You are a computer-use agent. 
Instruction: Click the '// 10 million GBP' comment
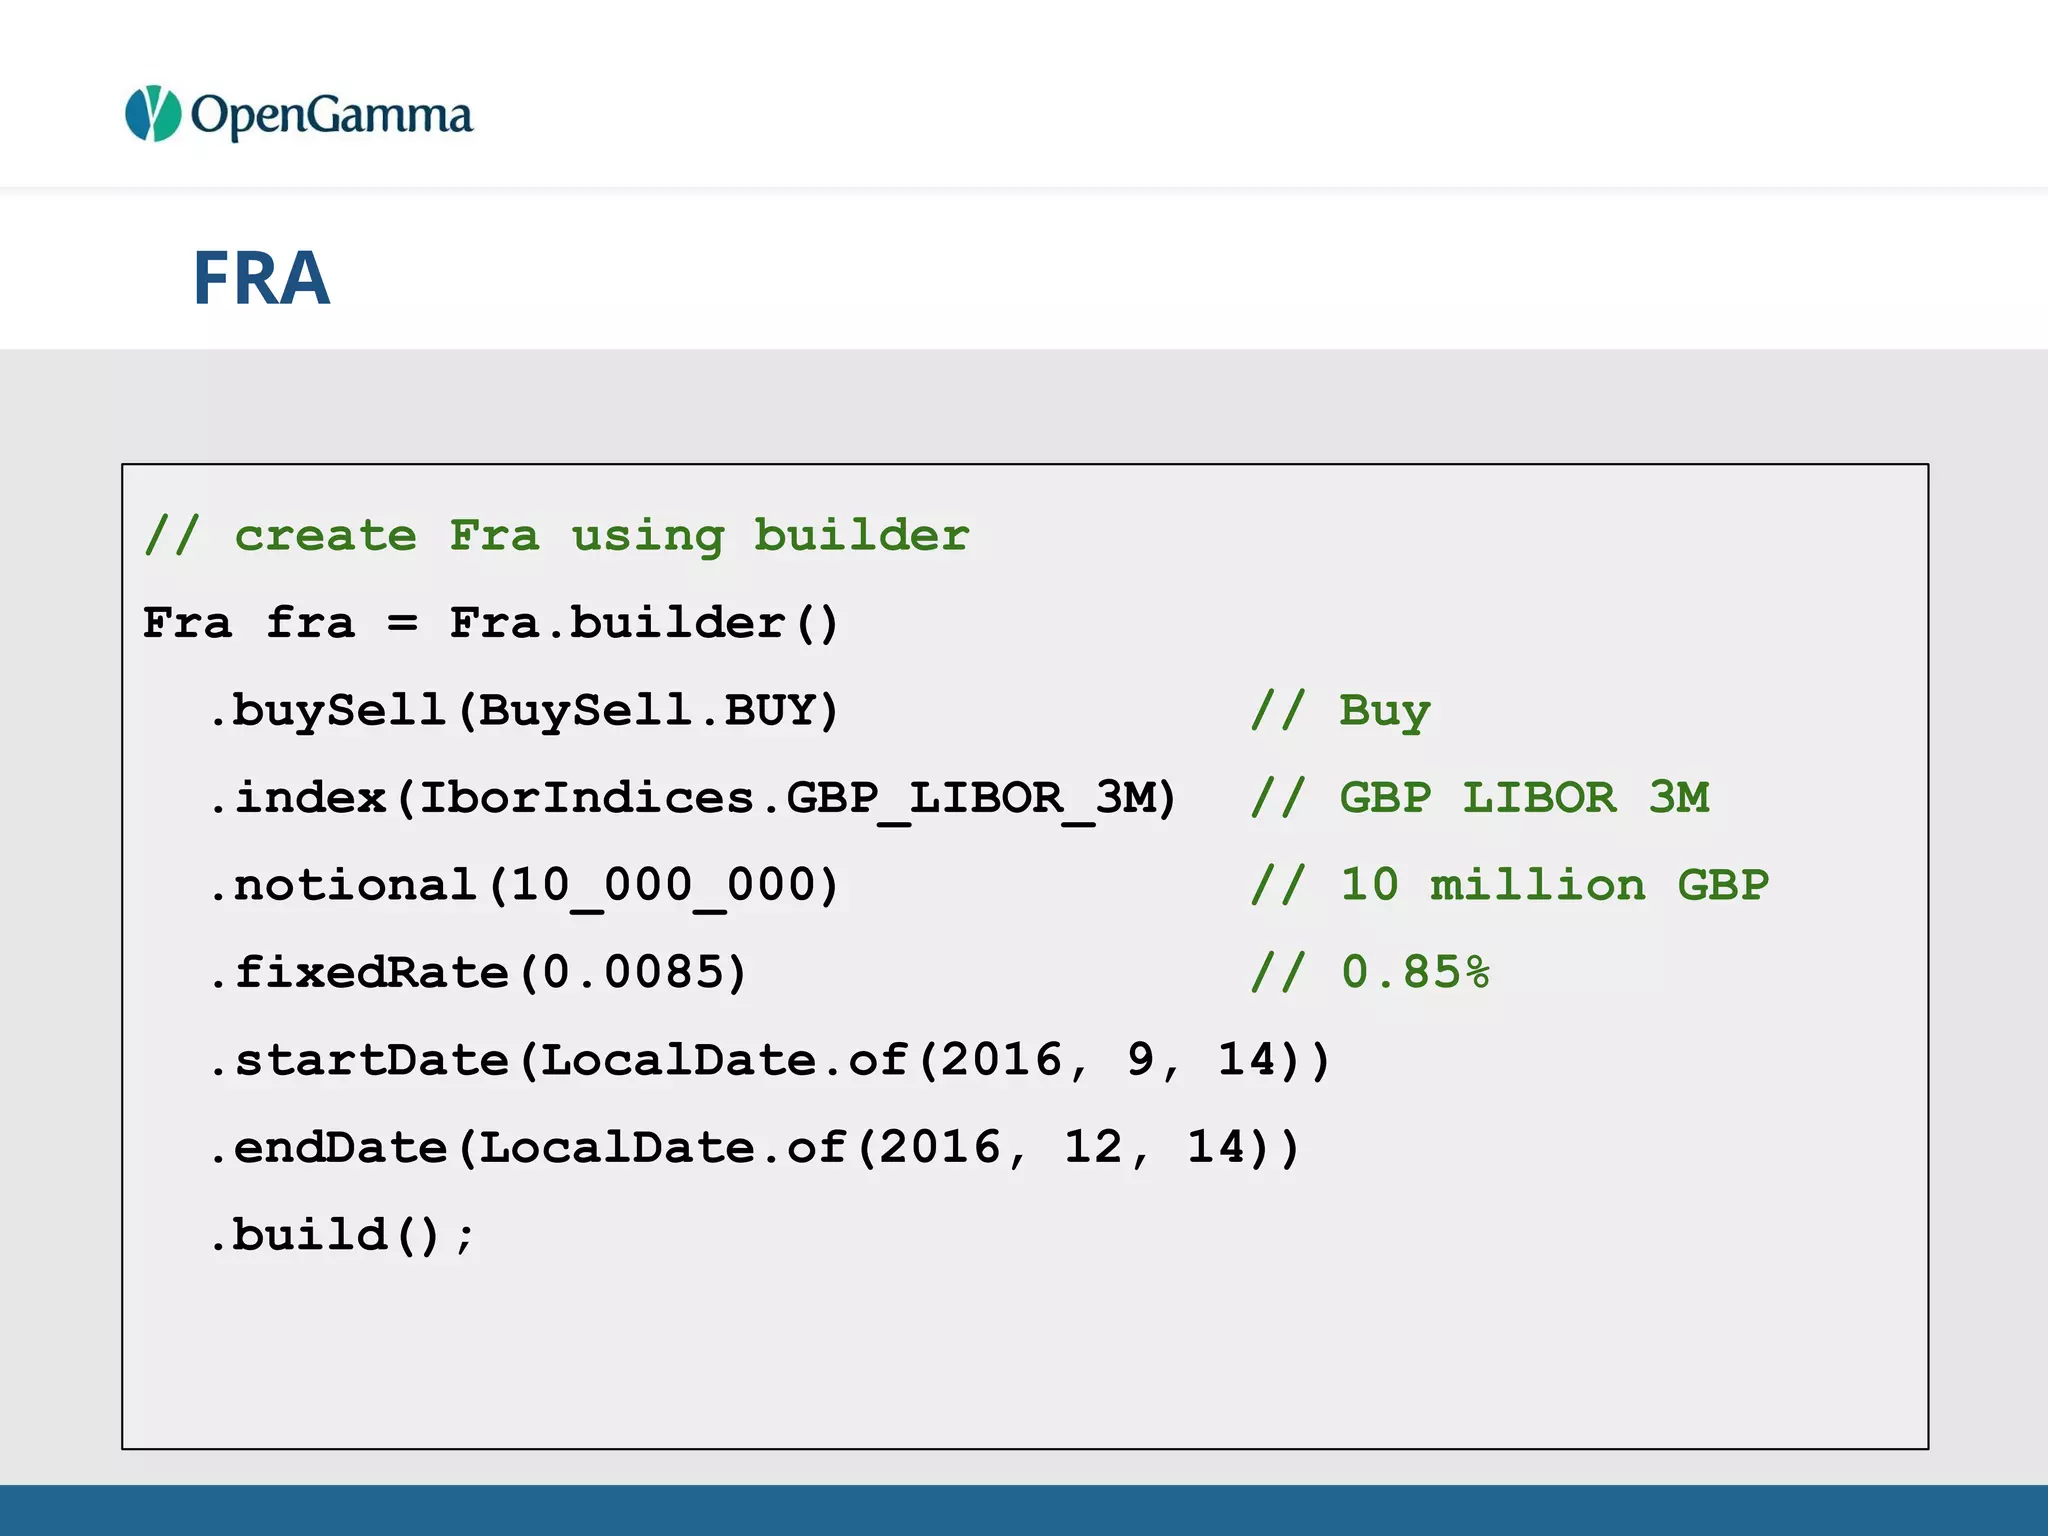[1510, 886]
